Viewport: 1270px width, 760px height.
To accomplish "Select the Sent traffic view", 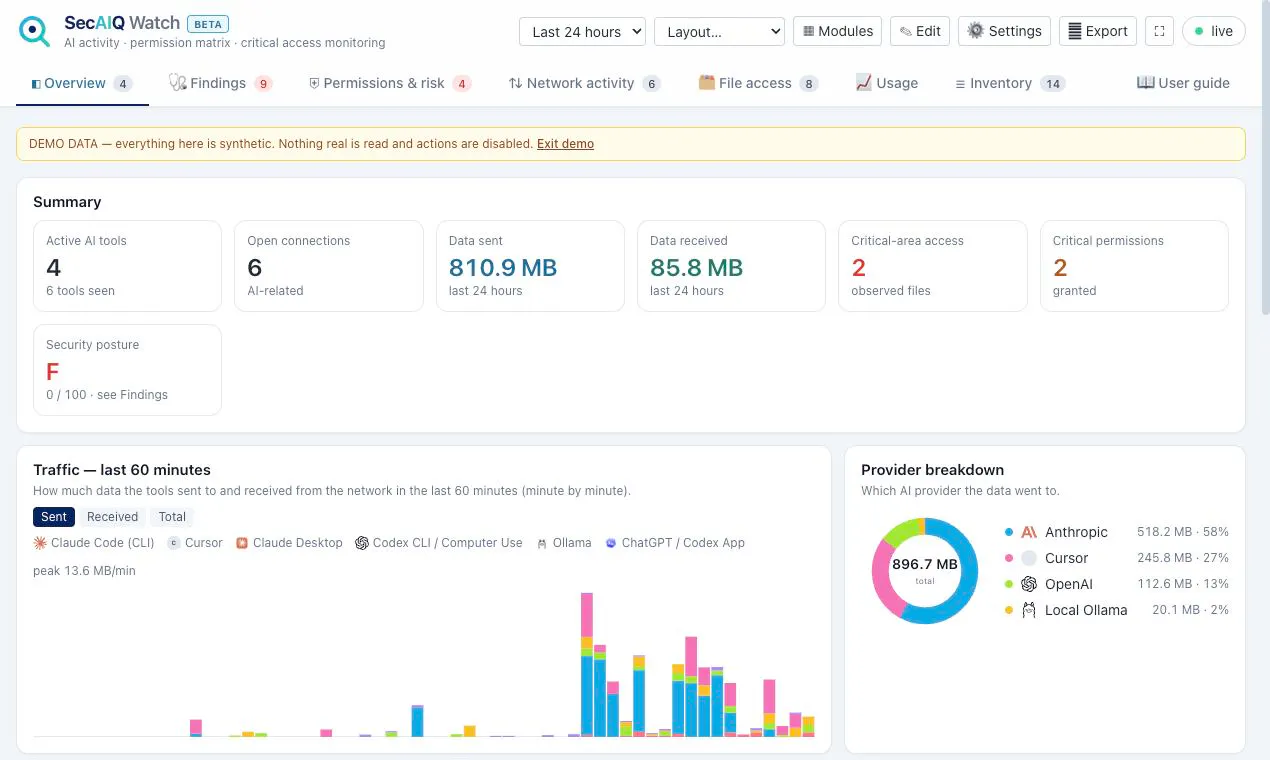I will [x=54, y=517].
